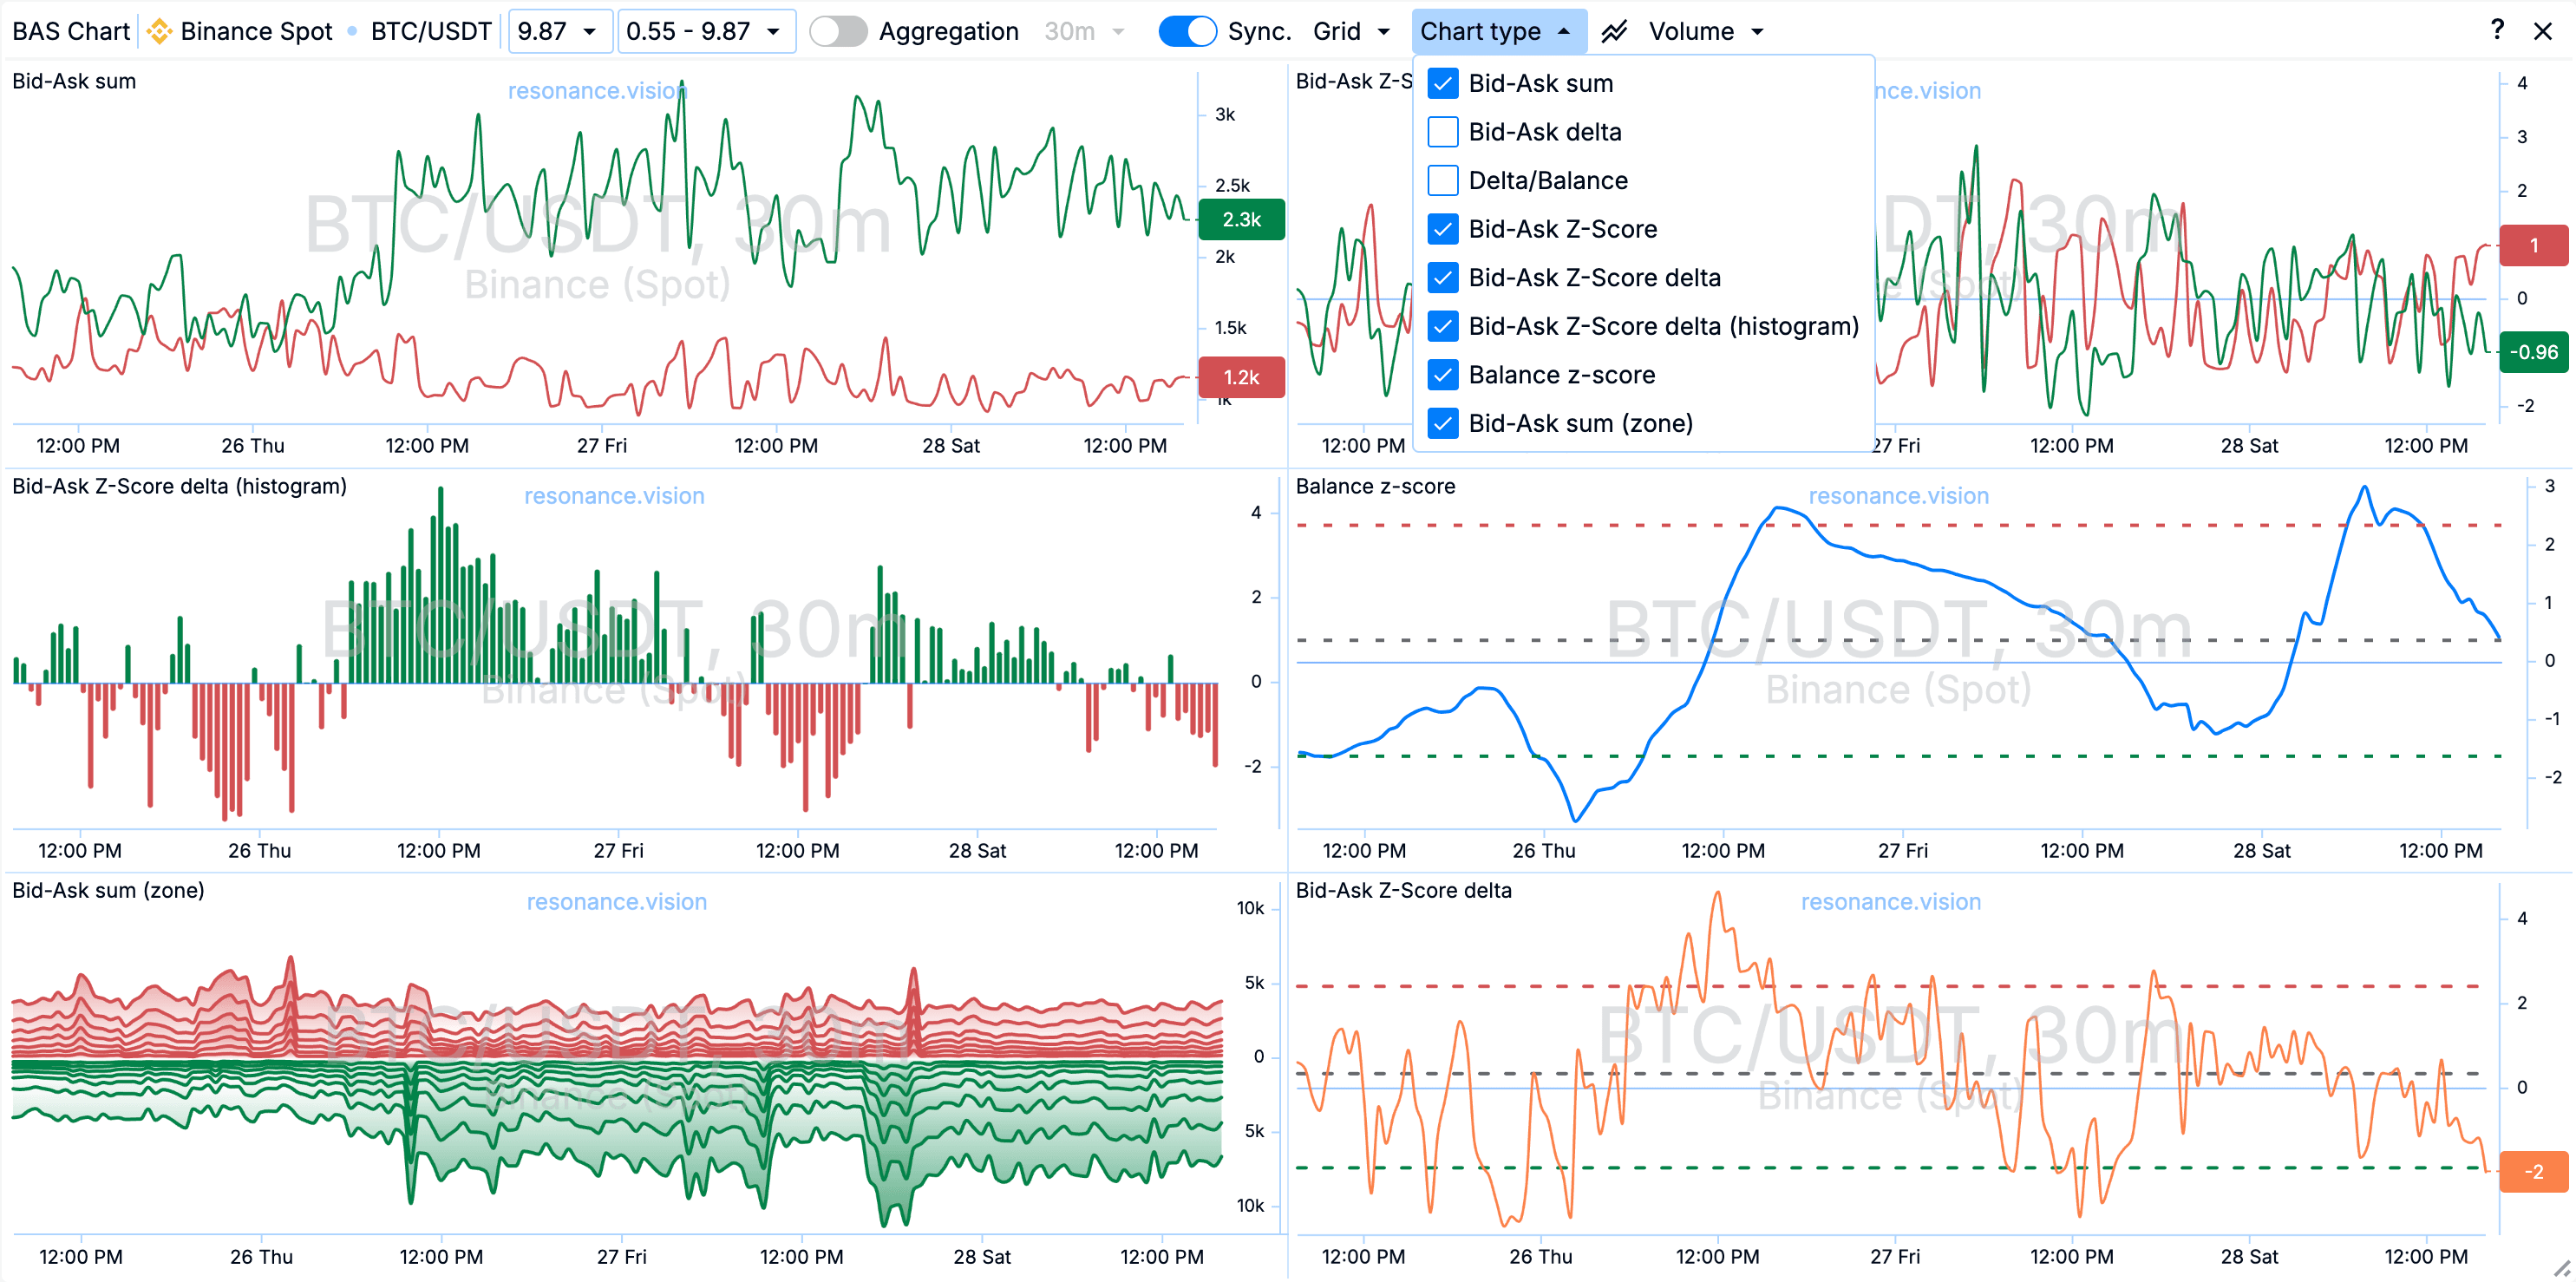
Task: Click the chart lines indicator icon
Action: [x=1614, y=31]
